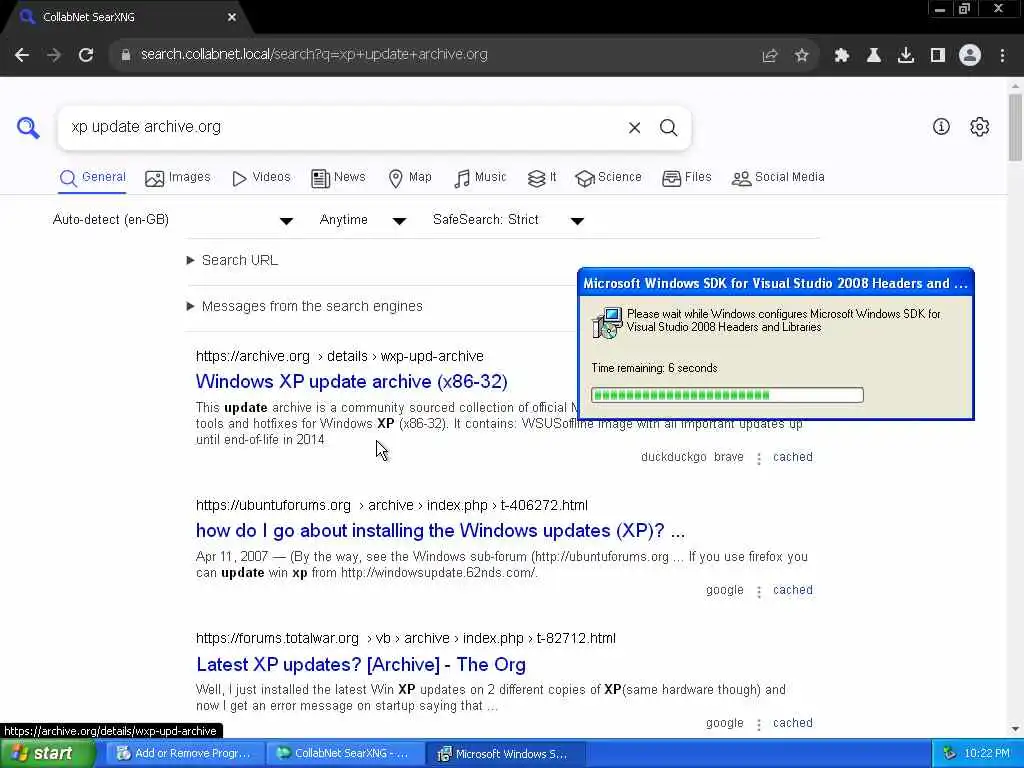Click the browser back arrow
This screenshot has width=1024, height=768.
(22, 55)
